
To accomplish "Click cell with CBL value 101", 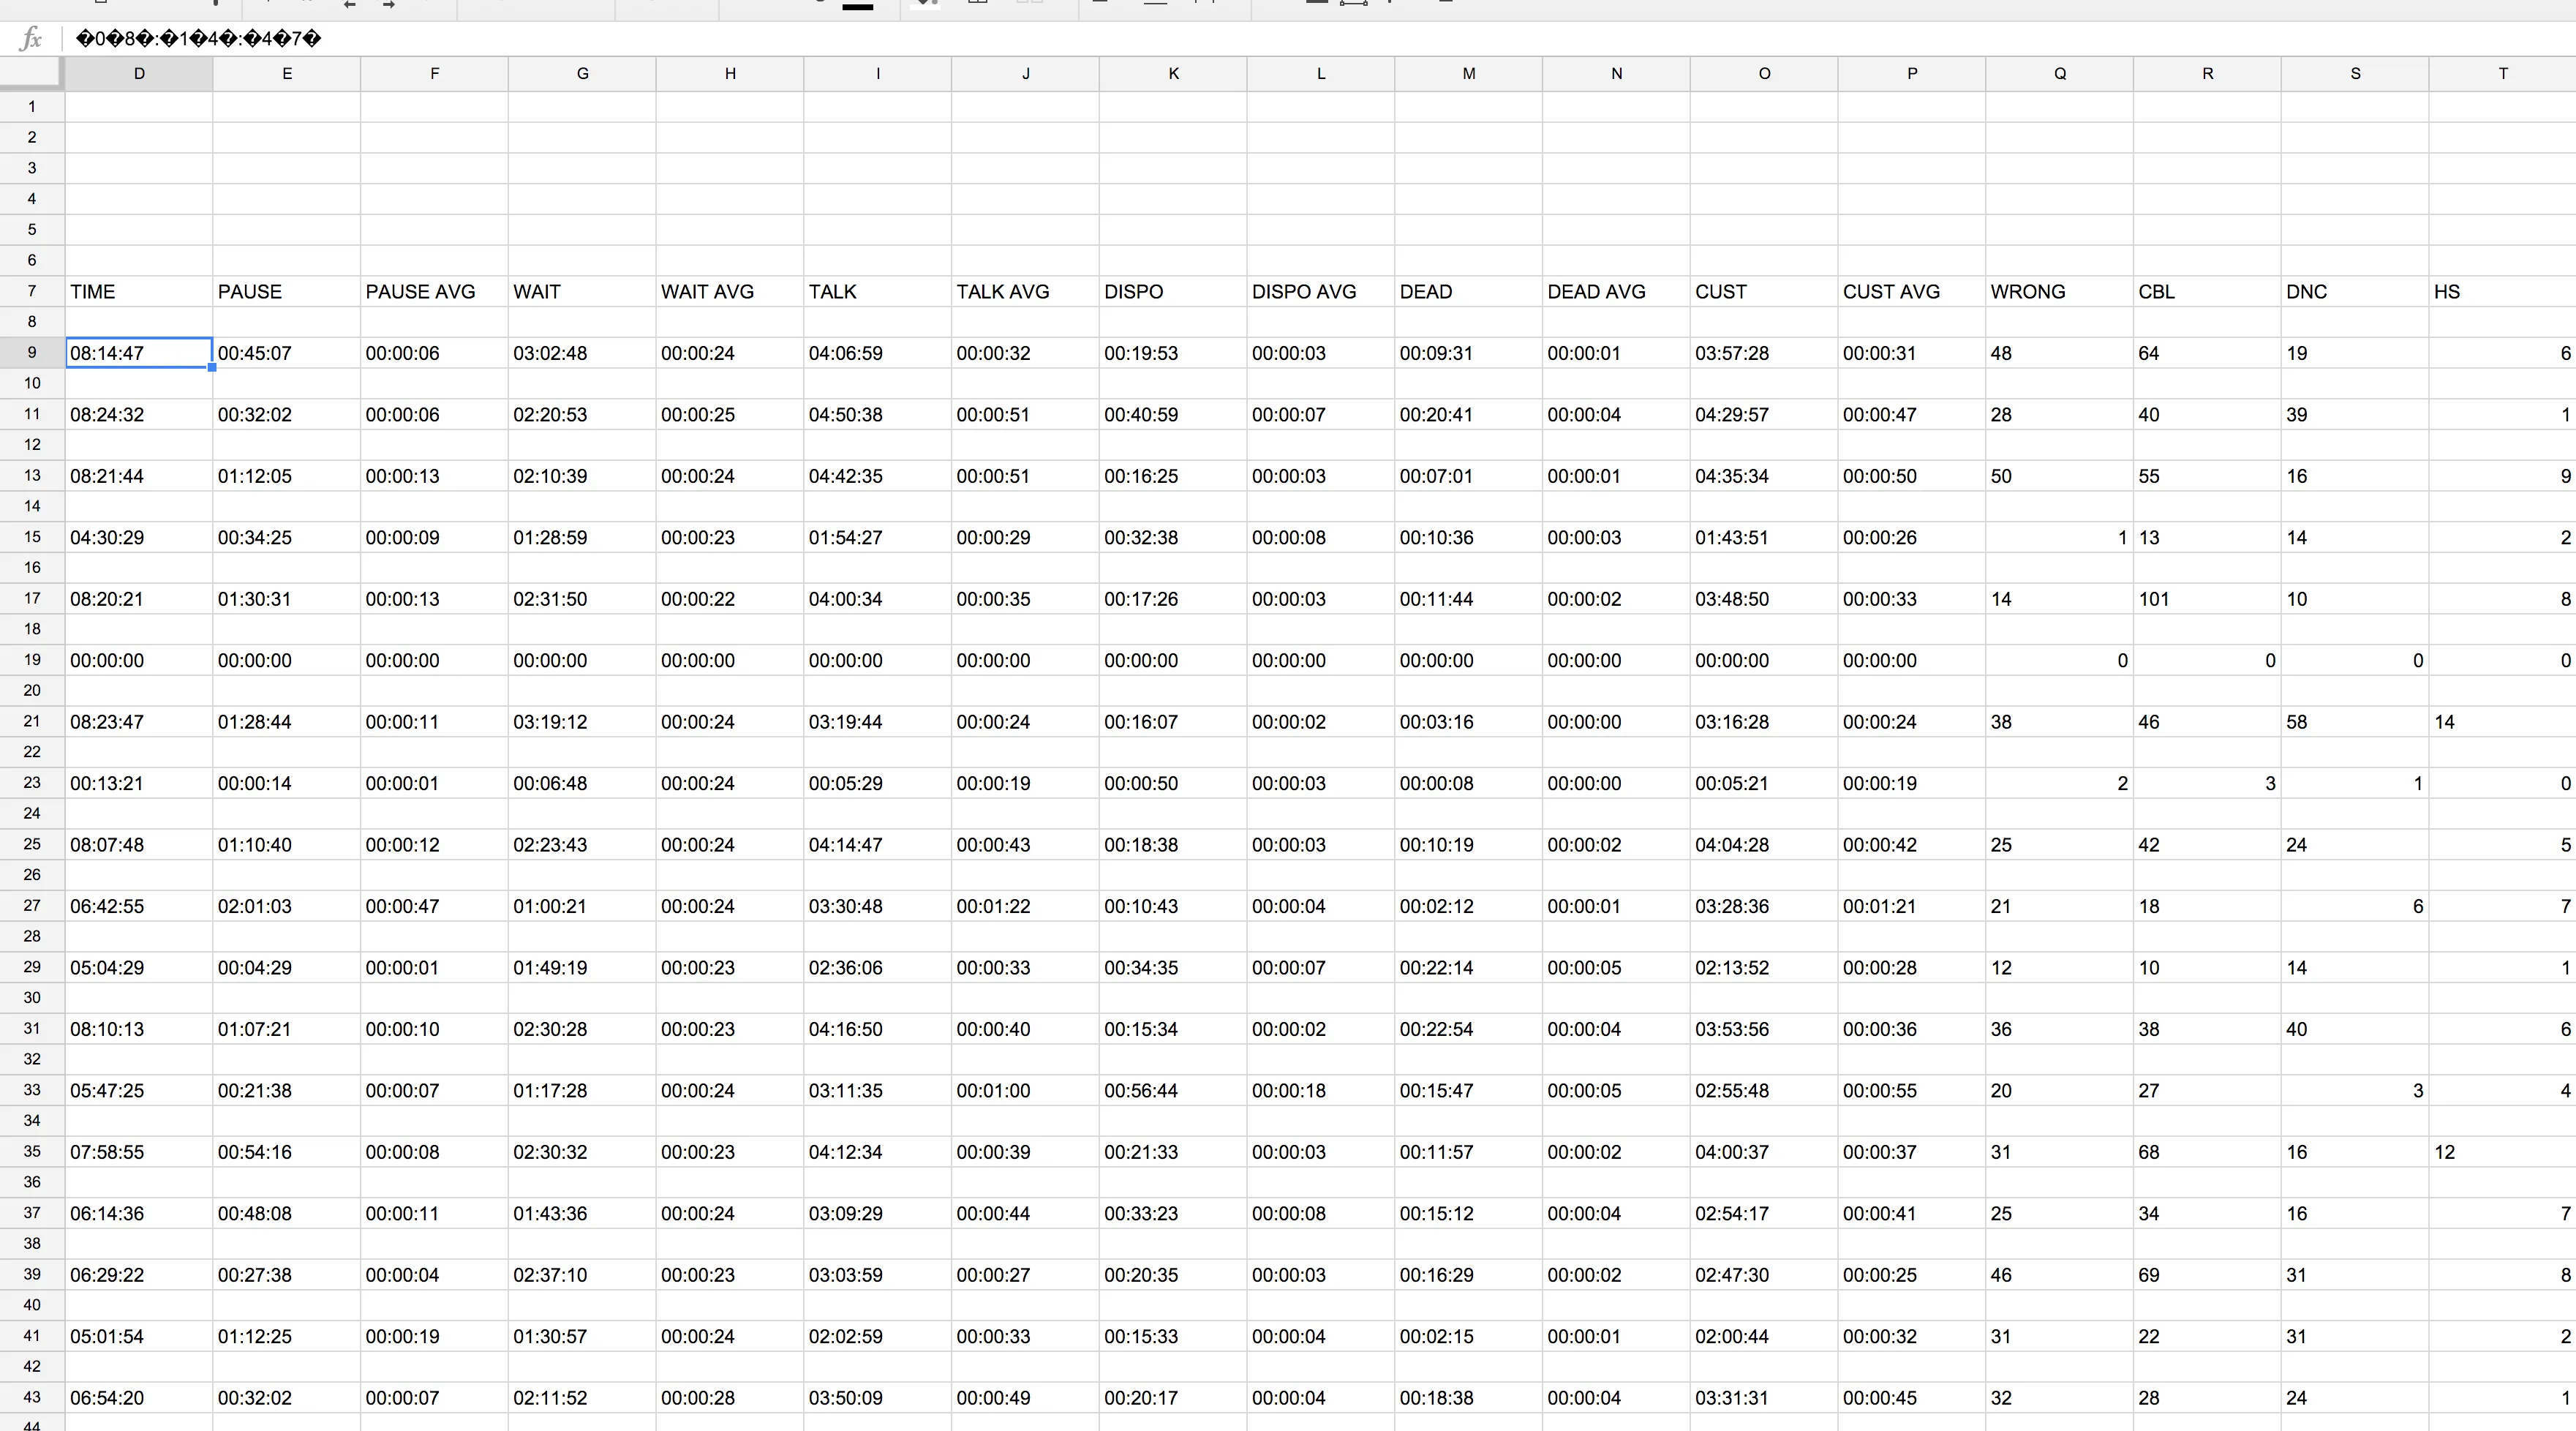I will 2206,599.
